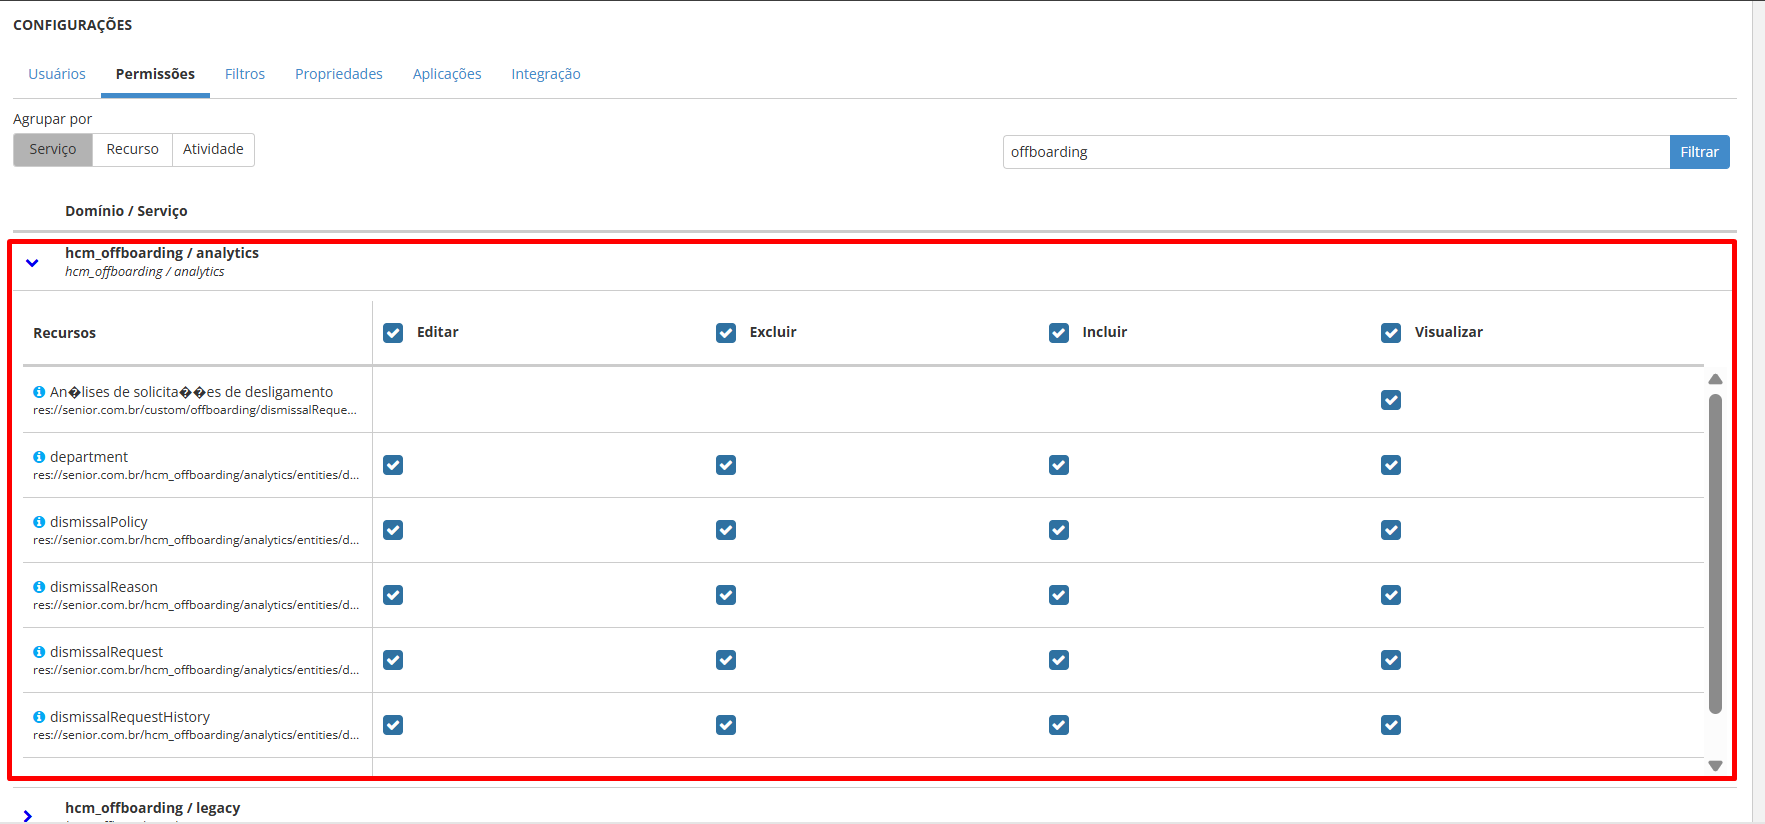Click the resources list scroll-up arrow
This screenshot has height=824, width=1765.
[x=1715, y=379]
